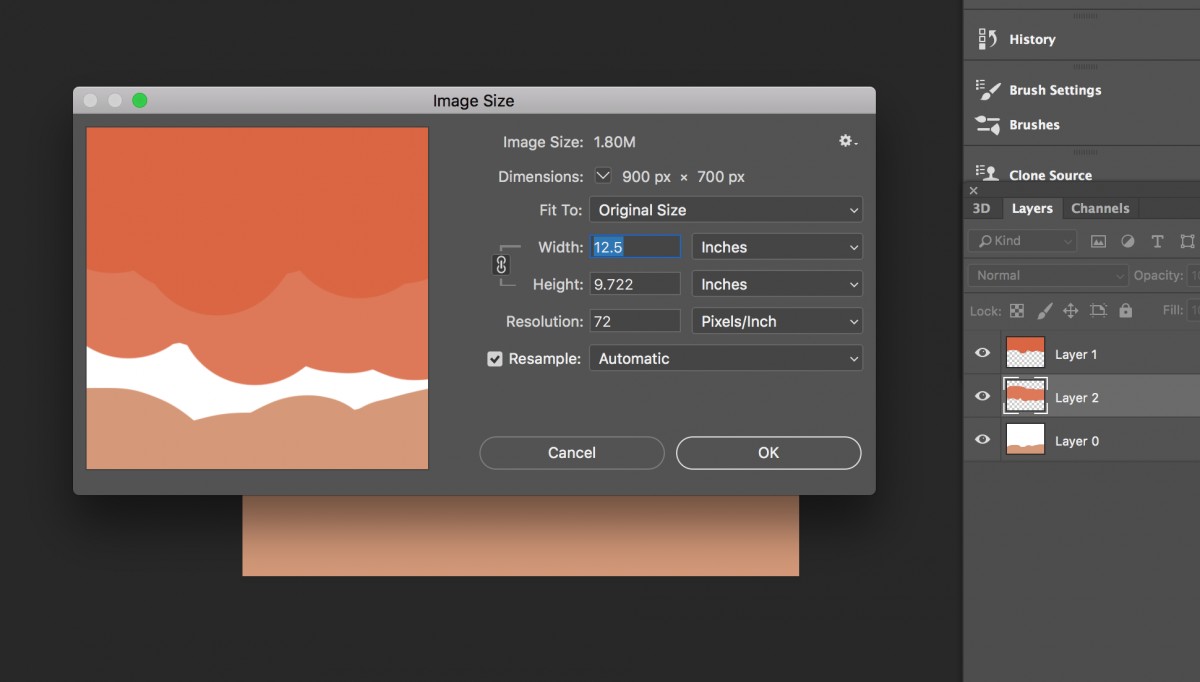Click the lock transparent pixels icon
Screen dimensions: 1200x682
coord(1015,310)
